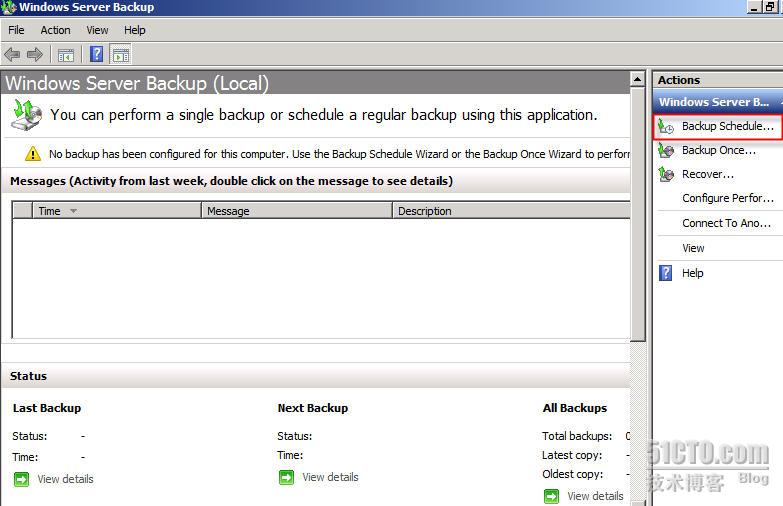This screenshot has height=506, width=783.
Task: Click the Latest copy: label
Action: (572, 455)
